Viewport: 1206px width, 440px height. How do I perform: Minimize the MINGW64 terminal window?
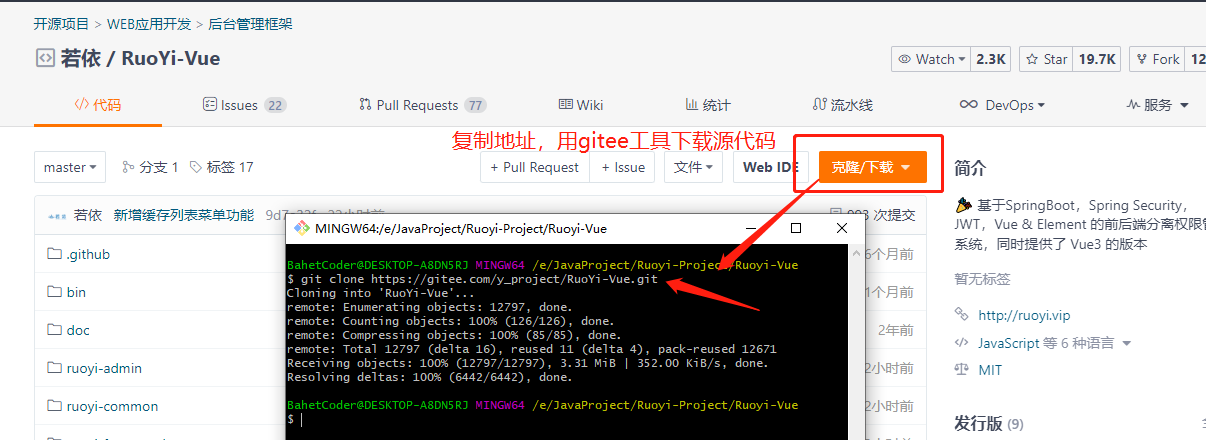click(753, 228)
